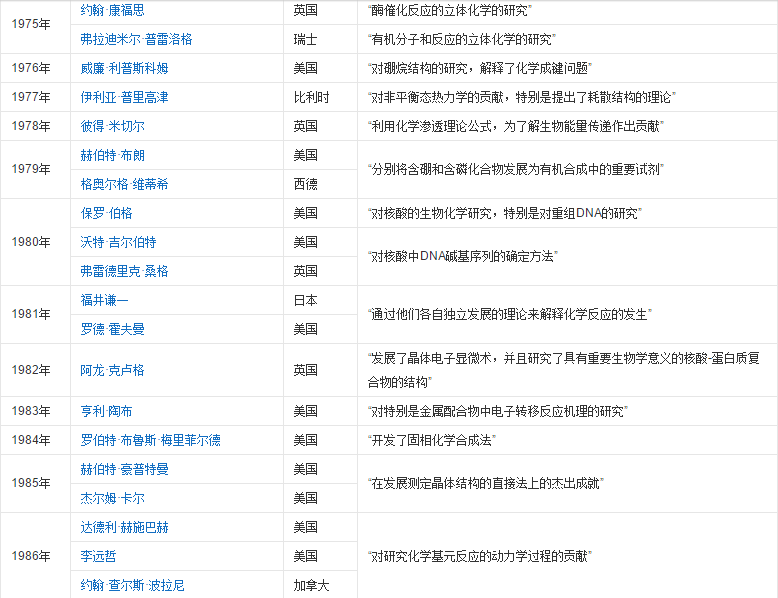The width and height of the screenshot is (778, 598).
Task: Follow the 赫伯特·豪普特曼 link
Action: pyautogui.click(x=124, y=469)
